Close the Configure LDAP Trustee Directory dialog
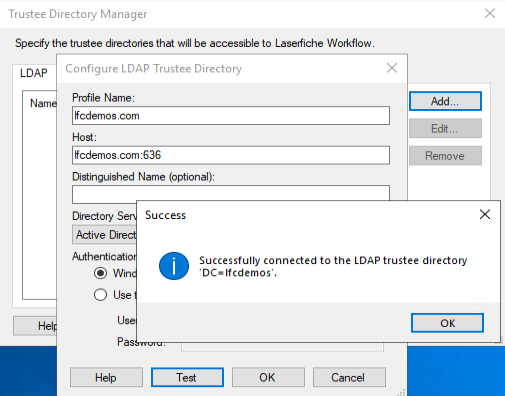This screenshot has width=505, height=396. 392,68
